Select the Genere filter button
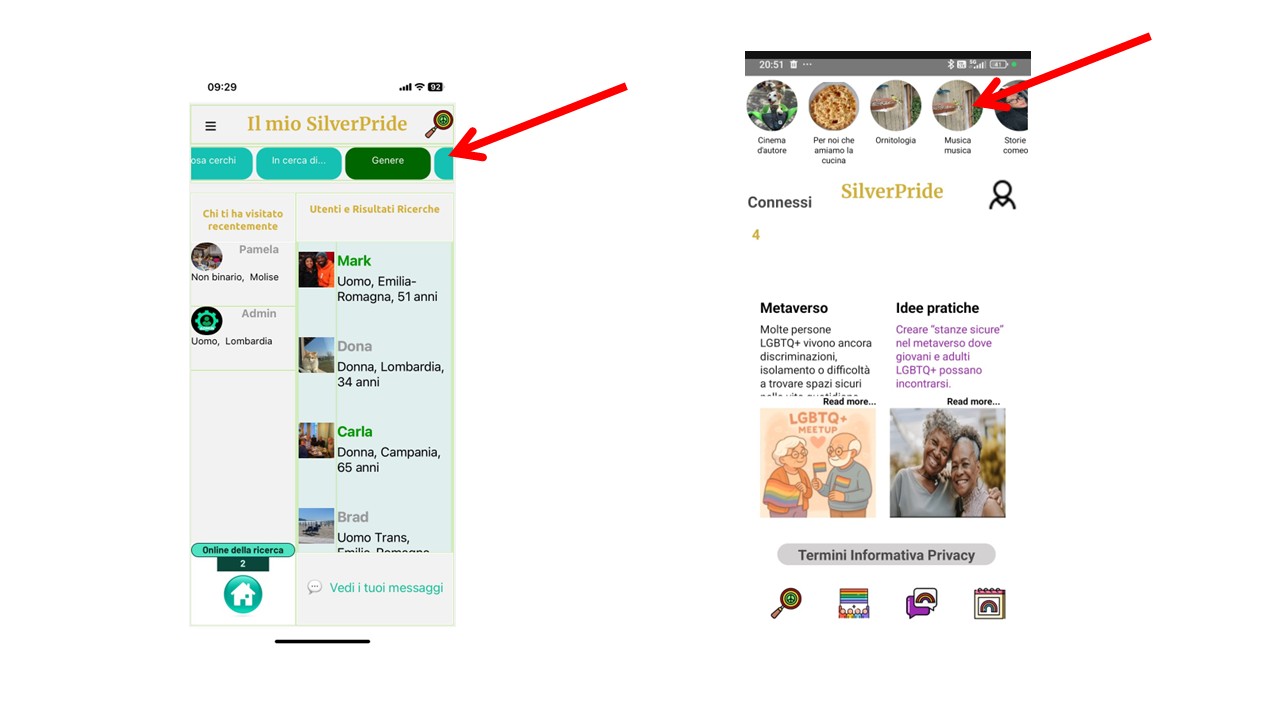The width and height of the screenshot is (1280, 720). (388, 163)
